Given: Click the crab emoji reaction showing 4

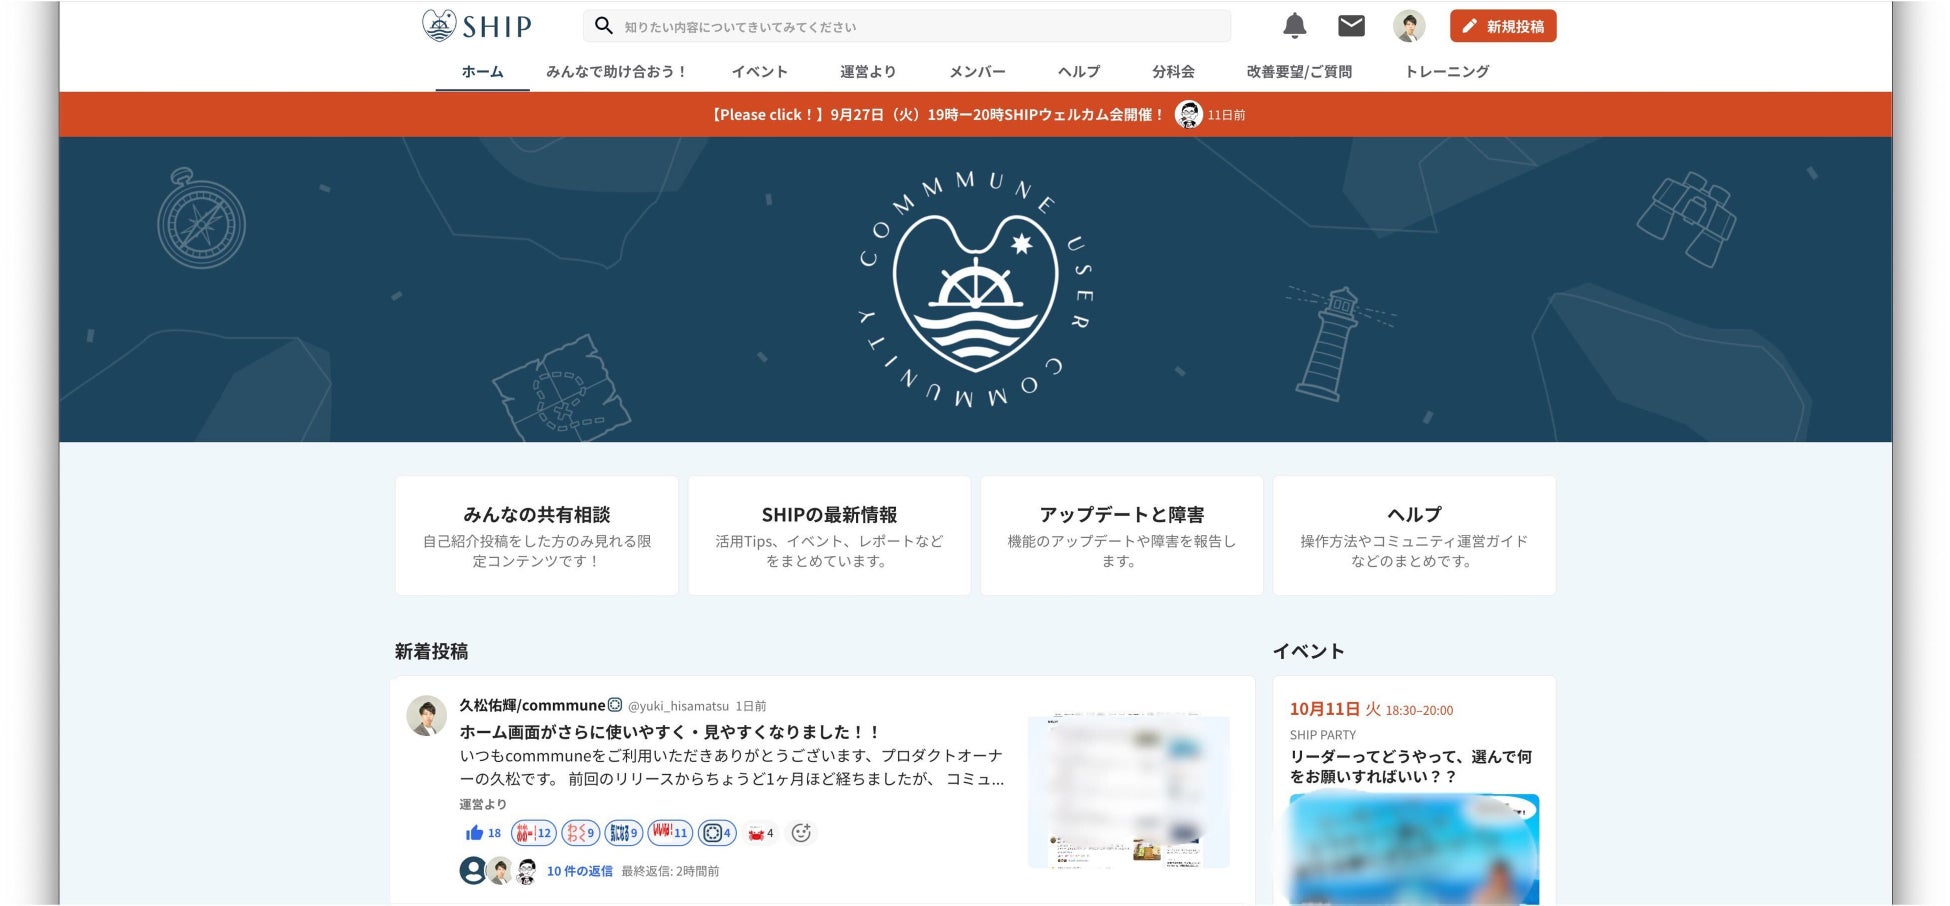Looking at the screenshot, I should pyautogui.click(x=761, y=833).
